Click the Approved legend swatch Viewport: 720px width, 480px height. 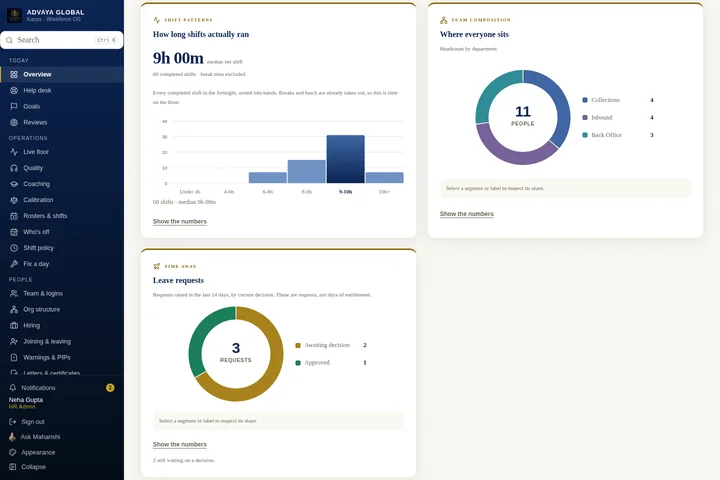(298, 363)
